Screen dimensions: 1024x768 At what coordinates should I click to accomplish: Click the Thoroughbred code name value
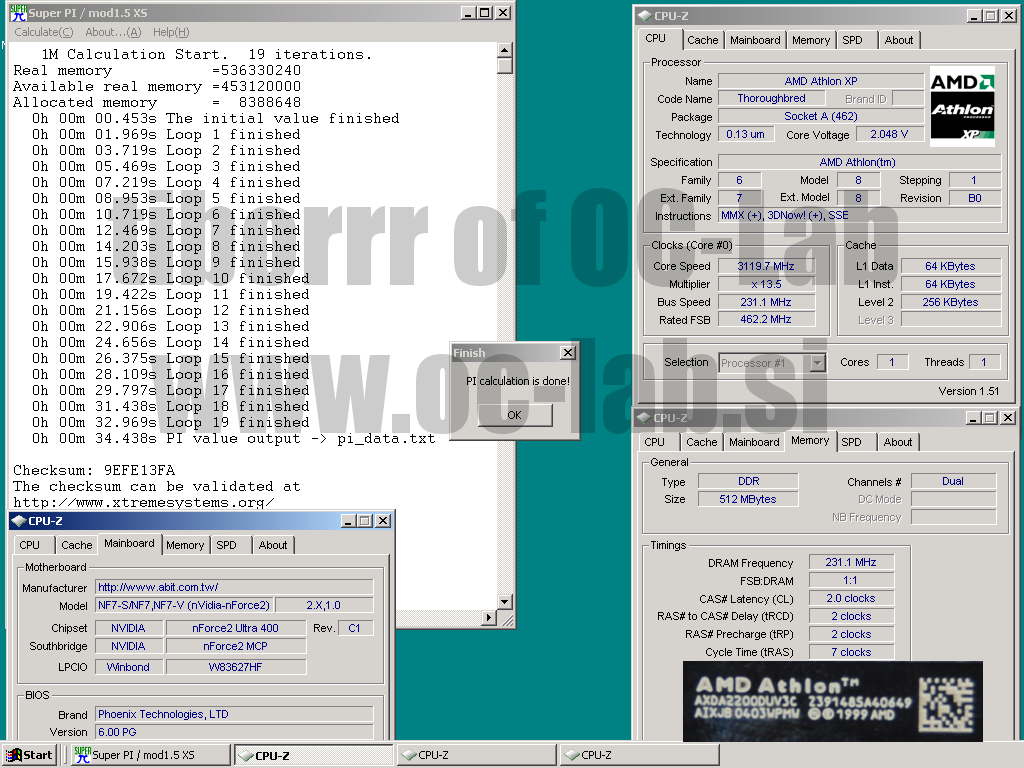(771, 98)
